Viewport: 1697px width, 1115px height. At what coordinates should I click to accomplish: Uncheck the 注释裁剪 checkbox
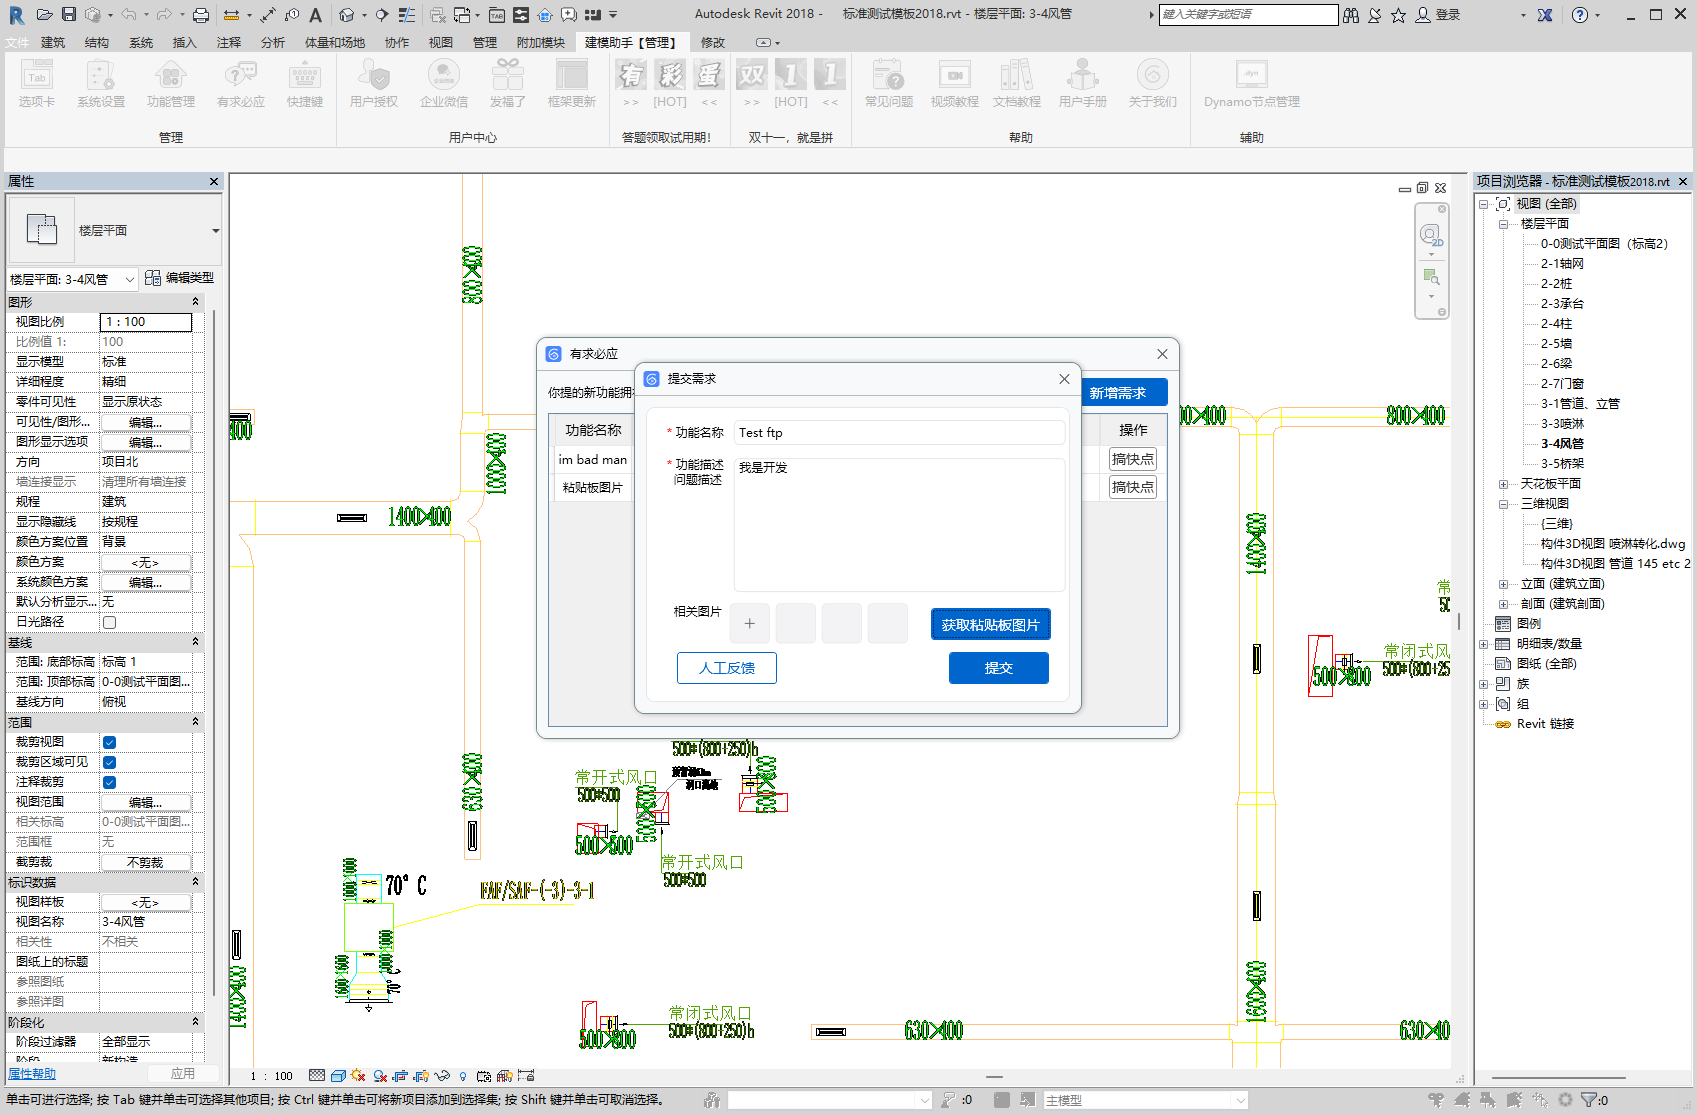point(110,782)
